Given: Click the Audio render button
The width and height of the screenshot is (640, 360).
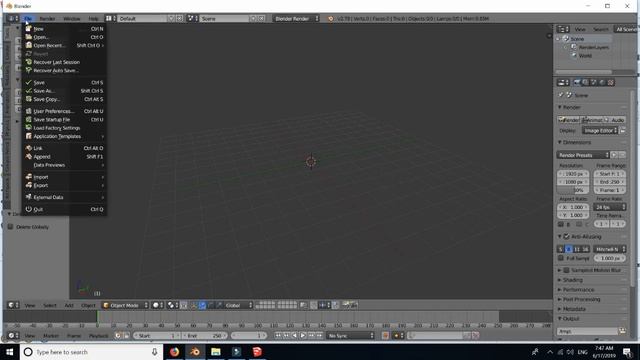Looking at the screenshot, I should tap(615, 120).
